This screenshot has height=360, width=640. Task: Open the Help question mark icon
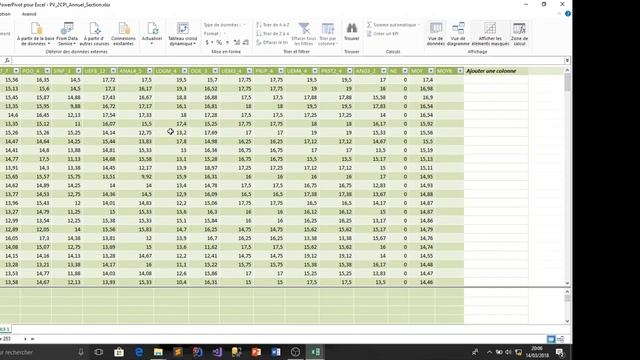click(568, 13)
